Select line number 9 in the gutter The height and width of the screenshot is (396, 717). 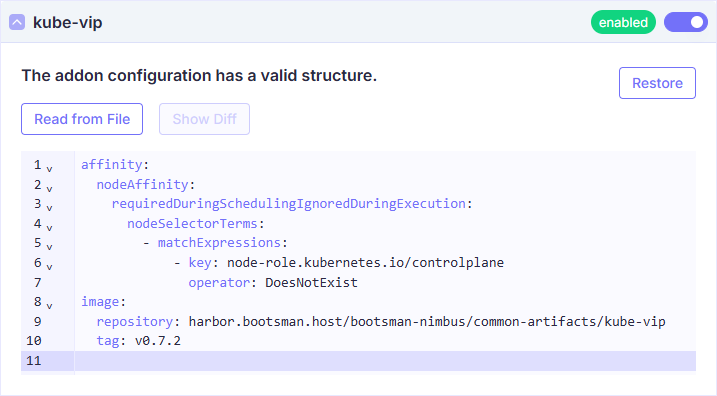[37, 321]
